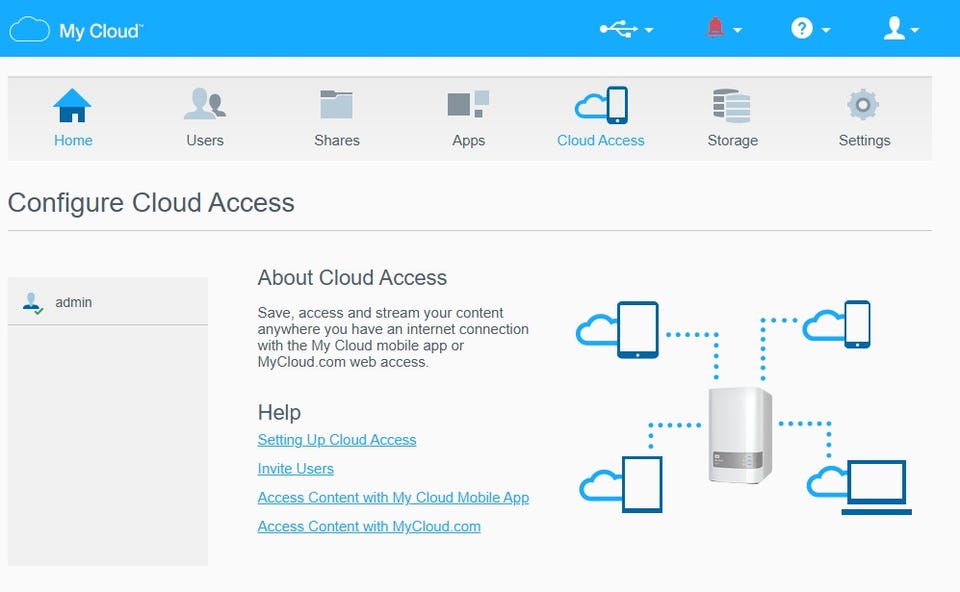
Task: Open Access Content with My Cloud Mobile App link
Action: pos(393,497)
